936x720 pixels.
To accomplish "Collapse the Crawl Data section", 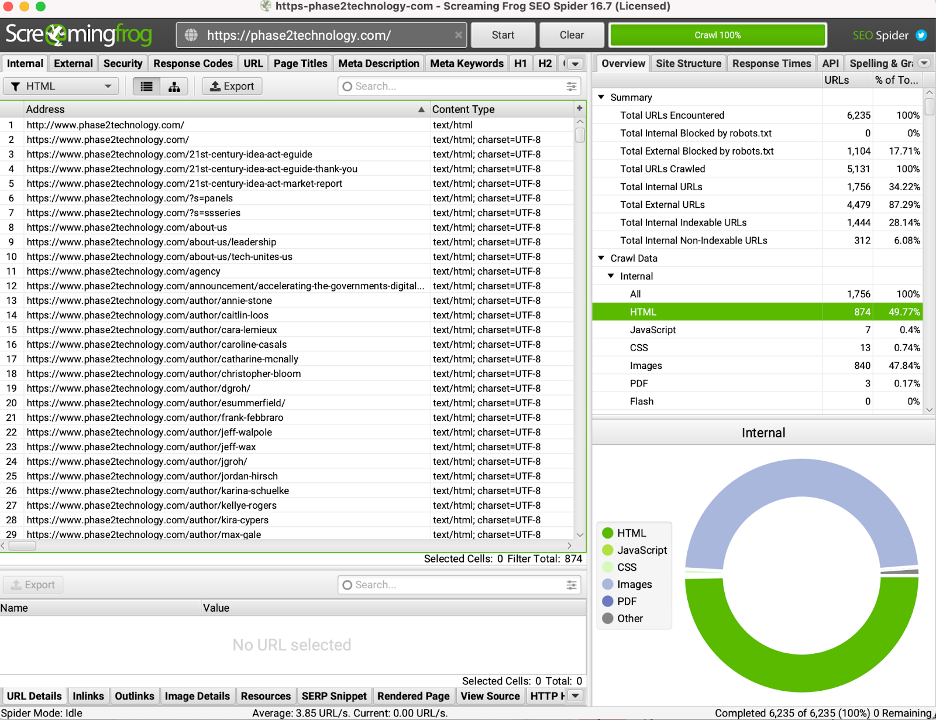I will pos(601,258).
